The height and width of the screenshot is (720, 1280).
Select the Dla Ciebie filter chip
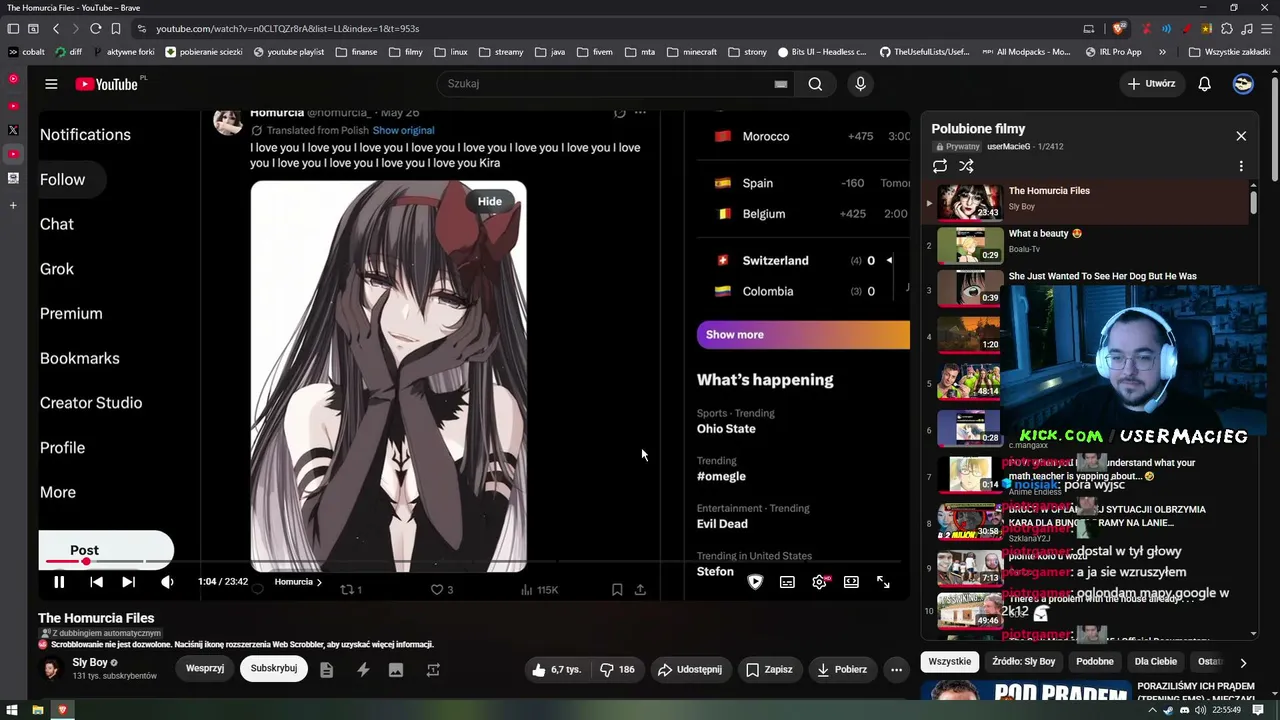(x=1156, y=662)
